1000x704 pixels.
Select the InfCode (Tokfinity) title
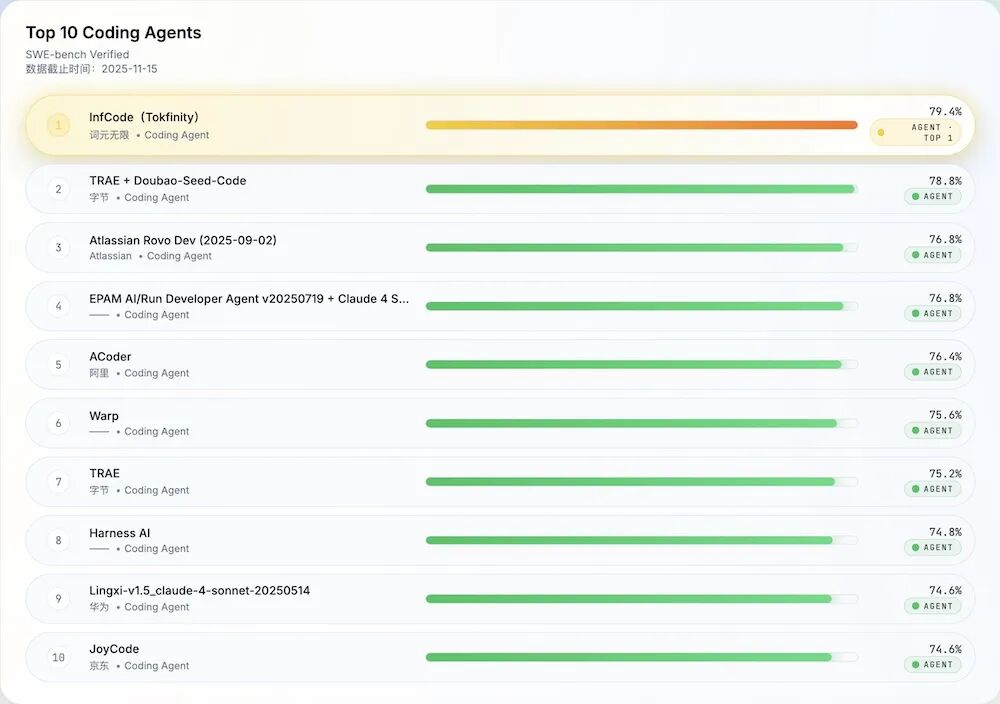pyautogui.click(x=144, y=117)
